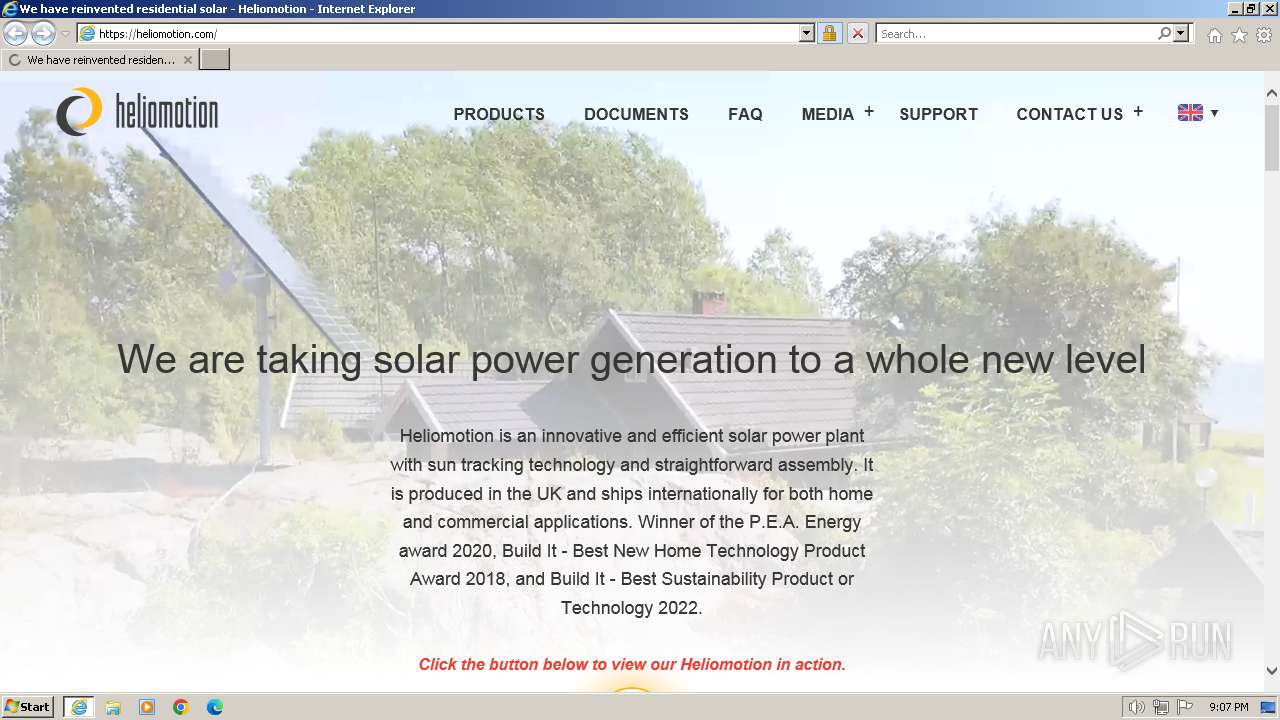Open Favorites star icon
The height and width of the screenshot is (720, 1280).
pyautogui.click(x=1239, y=35)
